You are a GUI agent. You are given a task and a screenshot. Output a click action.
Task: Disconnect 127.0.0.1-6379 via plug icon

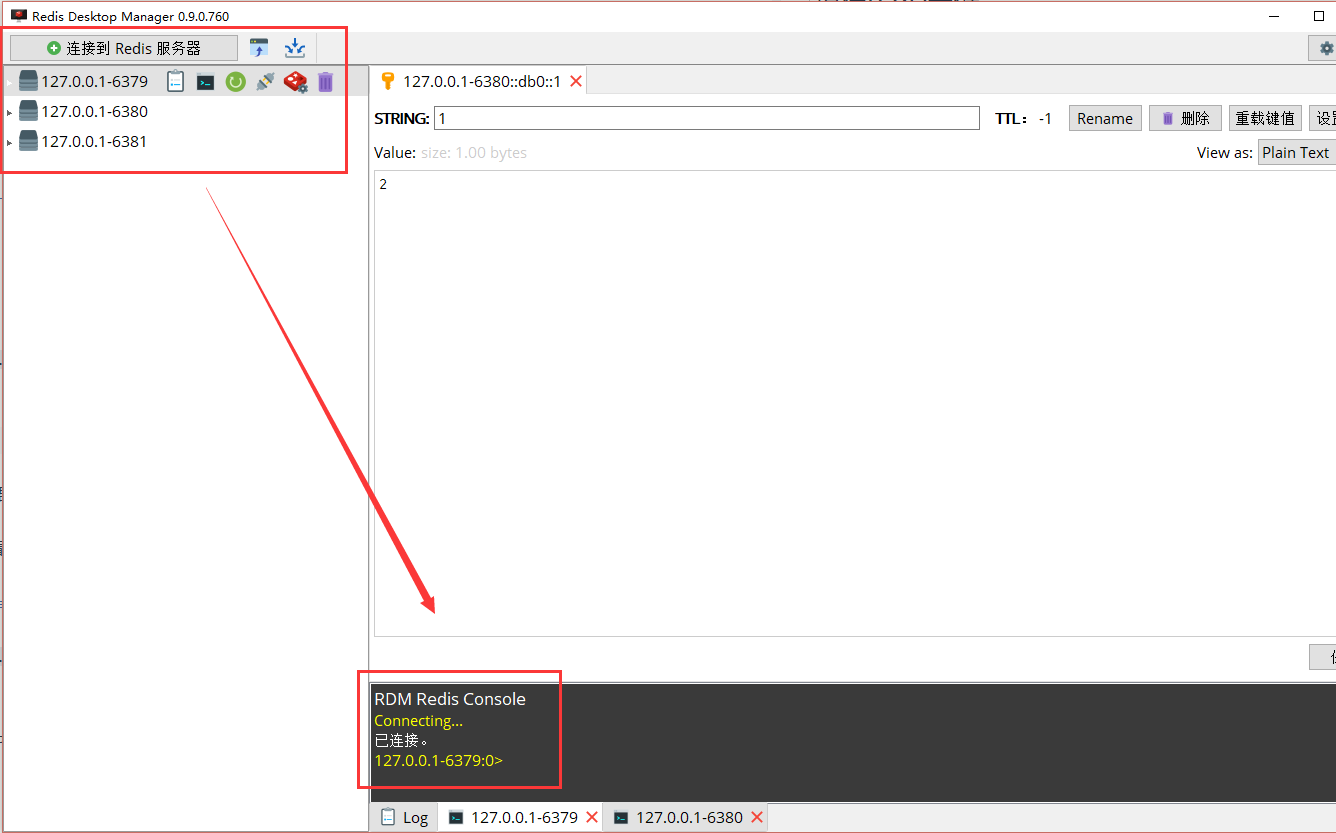point(265,82)
